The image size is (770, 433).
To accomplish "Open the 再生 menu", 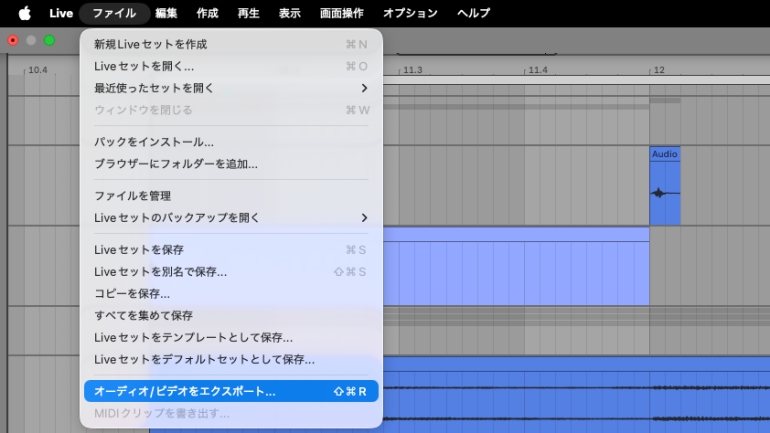I will point(248,13).
